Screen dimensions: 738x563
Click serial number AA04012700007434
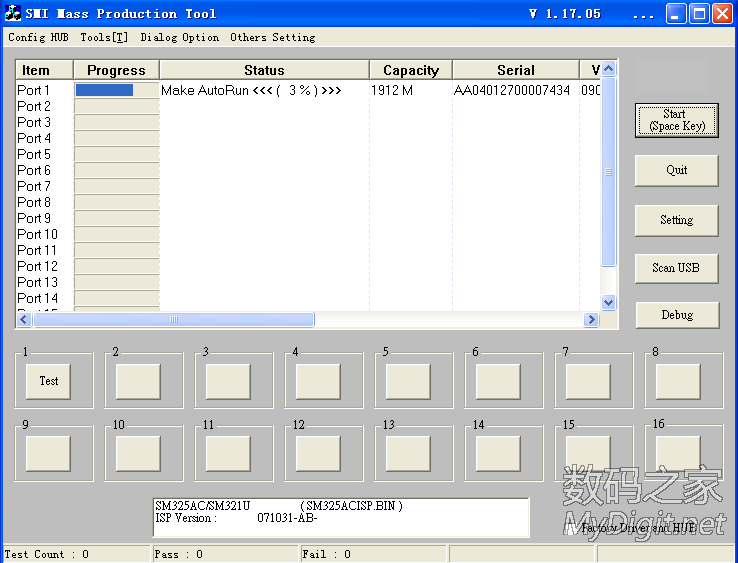pos(512,90)
